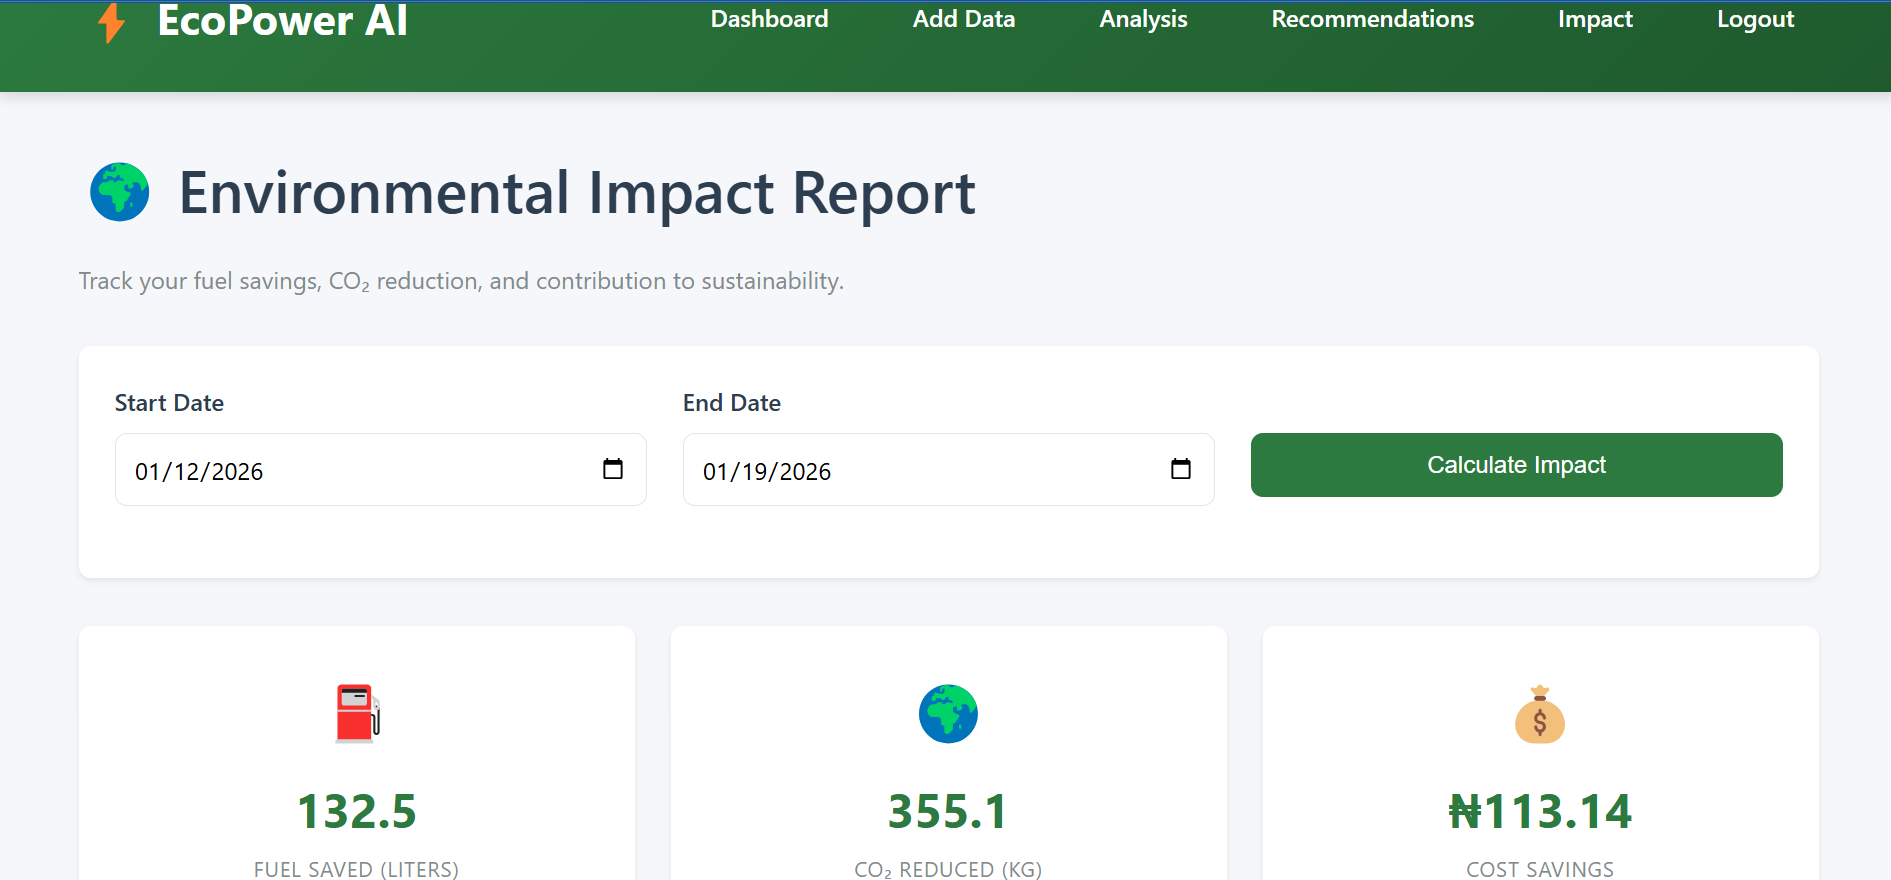This screenshot has height=880, width=1891.
Task: Click the COST SAVINGS caption
Action: [1540, 869]
